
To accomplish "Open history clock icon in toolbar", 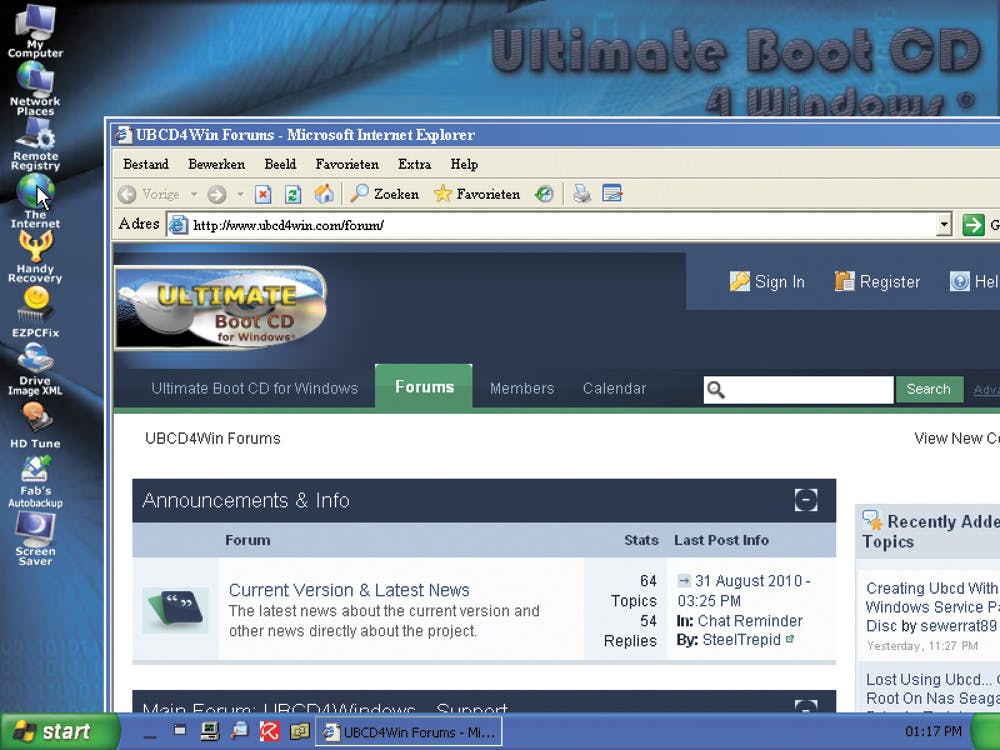I will 544,194.
